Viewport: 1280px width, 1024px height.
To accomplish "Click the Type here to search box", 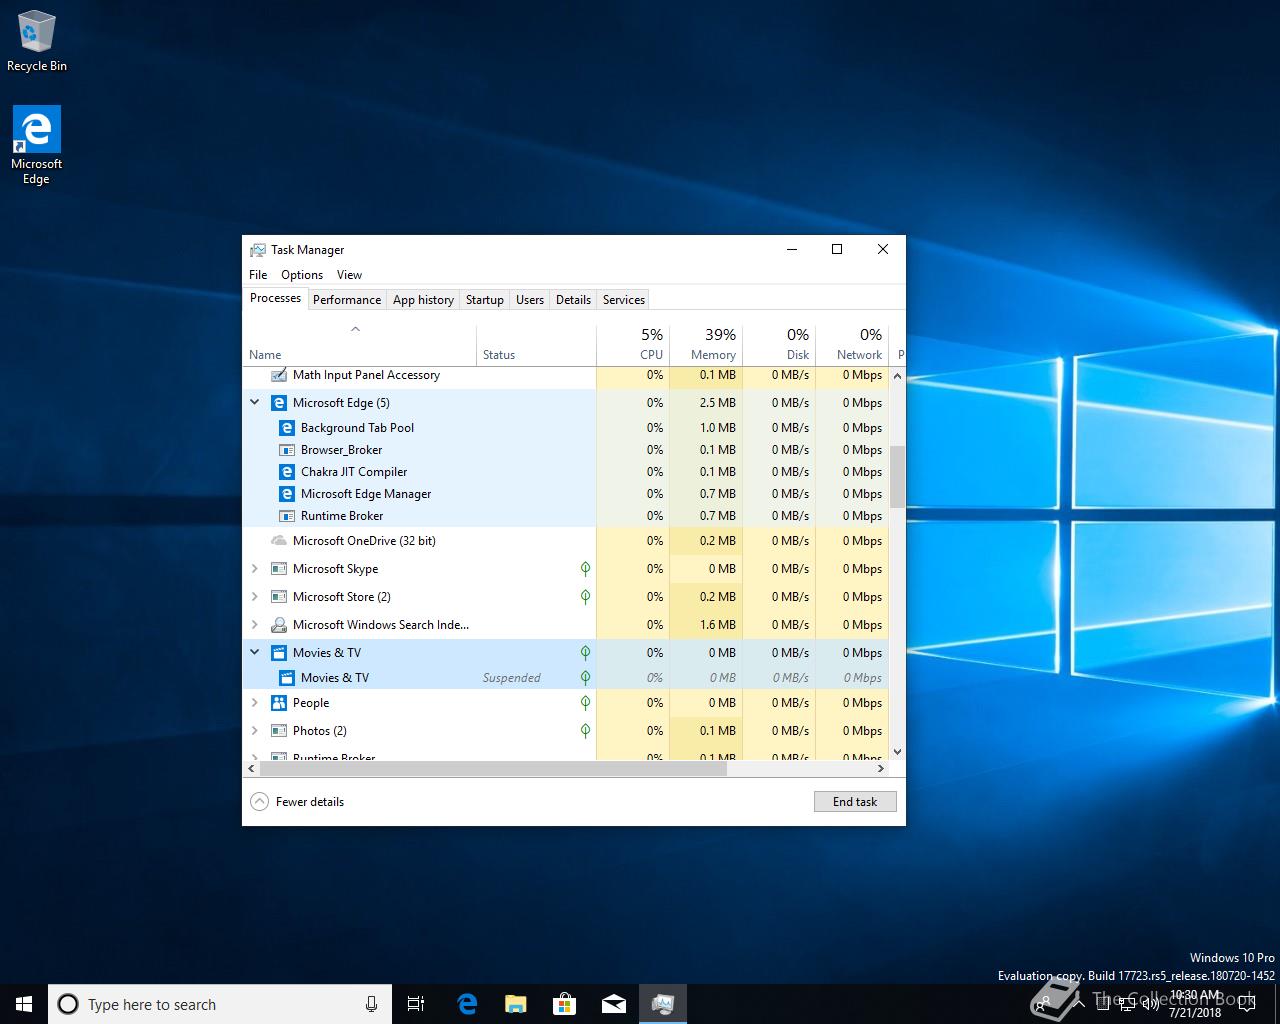I will pos(220,1004).
